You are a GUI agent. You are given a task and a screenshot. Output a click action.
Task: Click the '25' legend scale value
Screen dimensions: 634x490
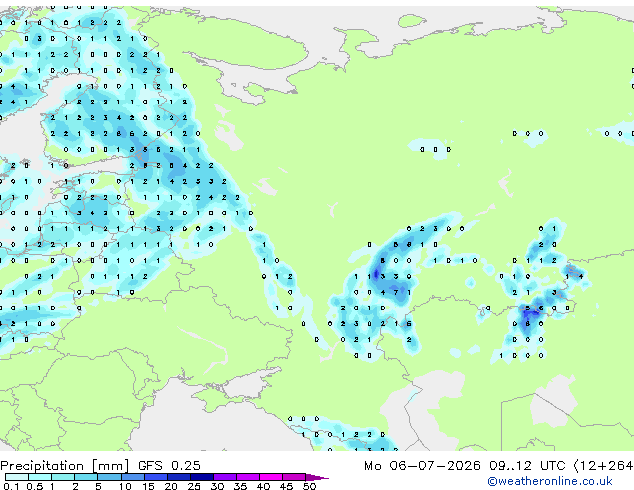coord(194,486)
